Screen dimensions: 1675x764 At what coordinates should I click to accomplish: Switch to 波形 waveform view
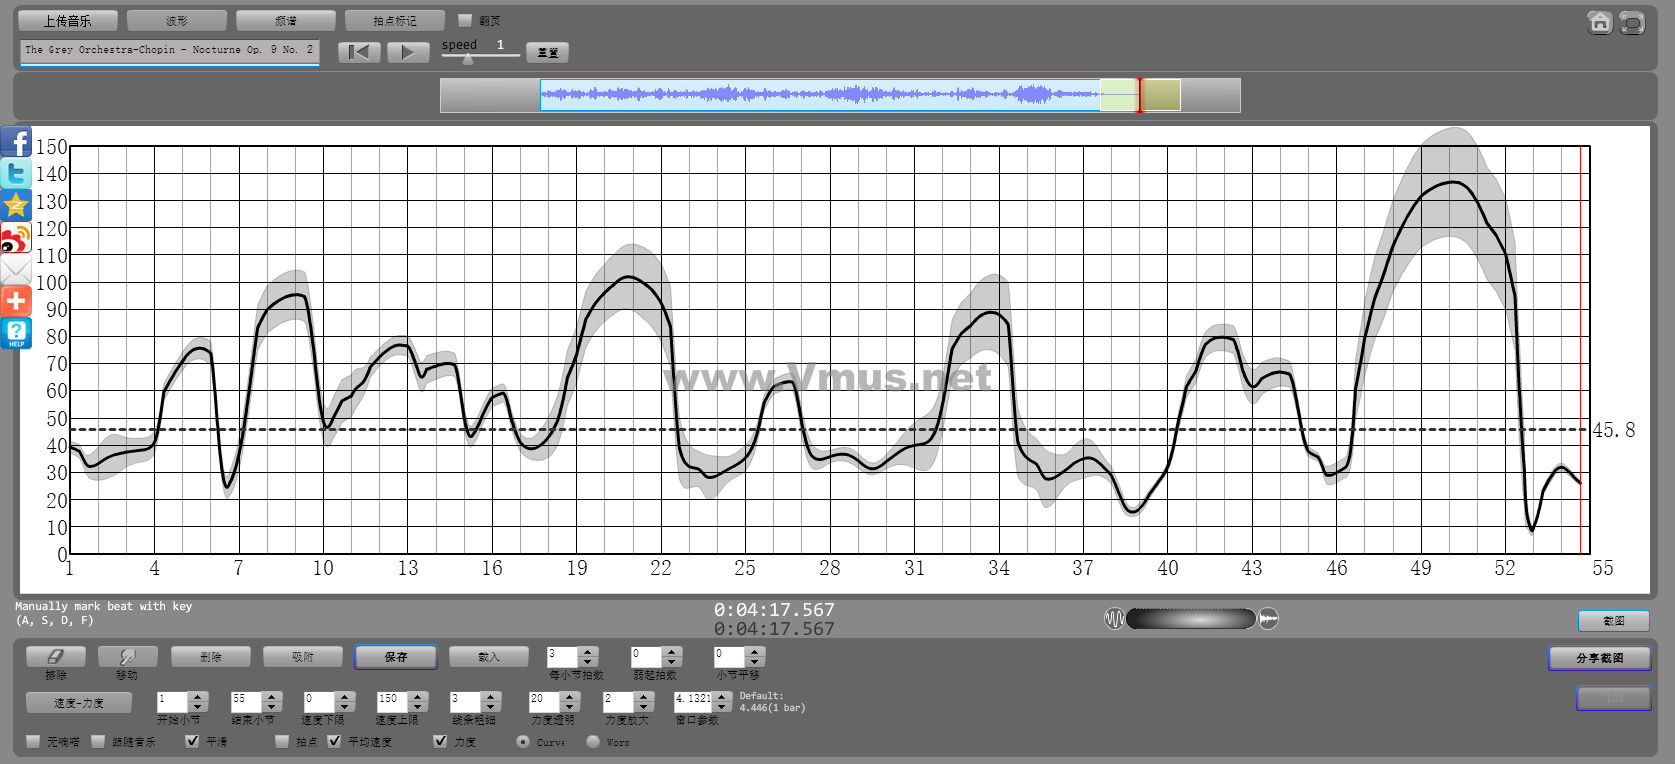pyautogui.click(x=176, y=20)
